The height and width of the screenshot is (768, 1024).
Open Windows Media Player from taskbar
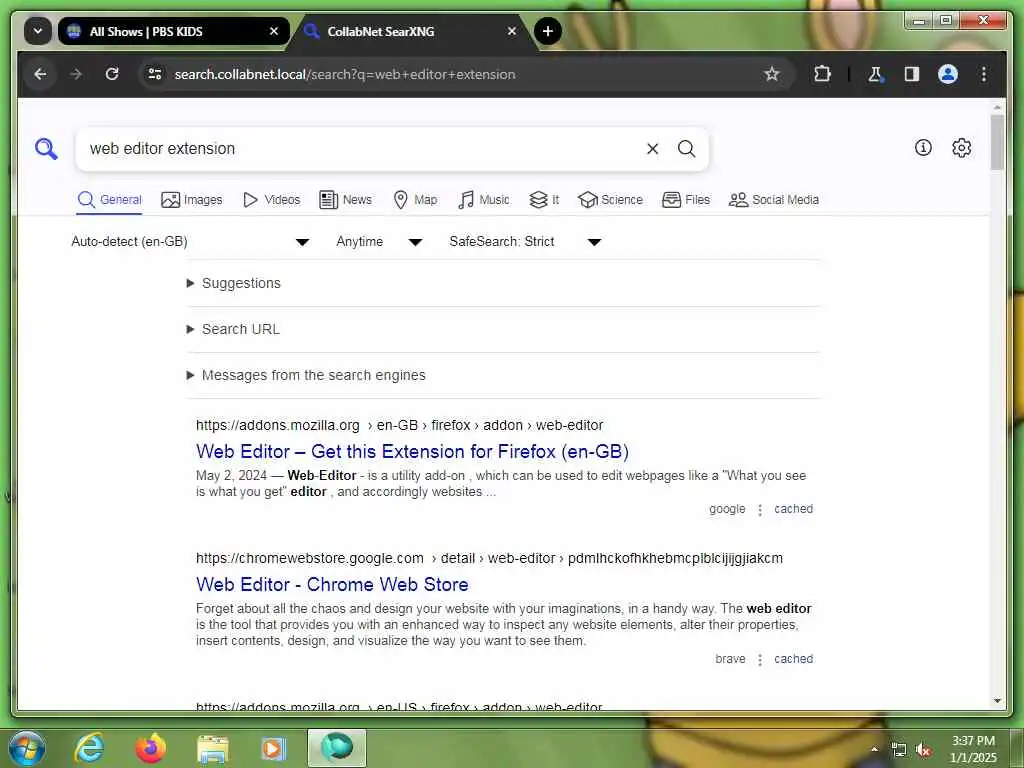273,749
